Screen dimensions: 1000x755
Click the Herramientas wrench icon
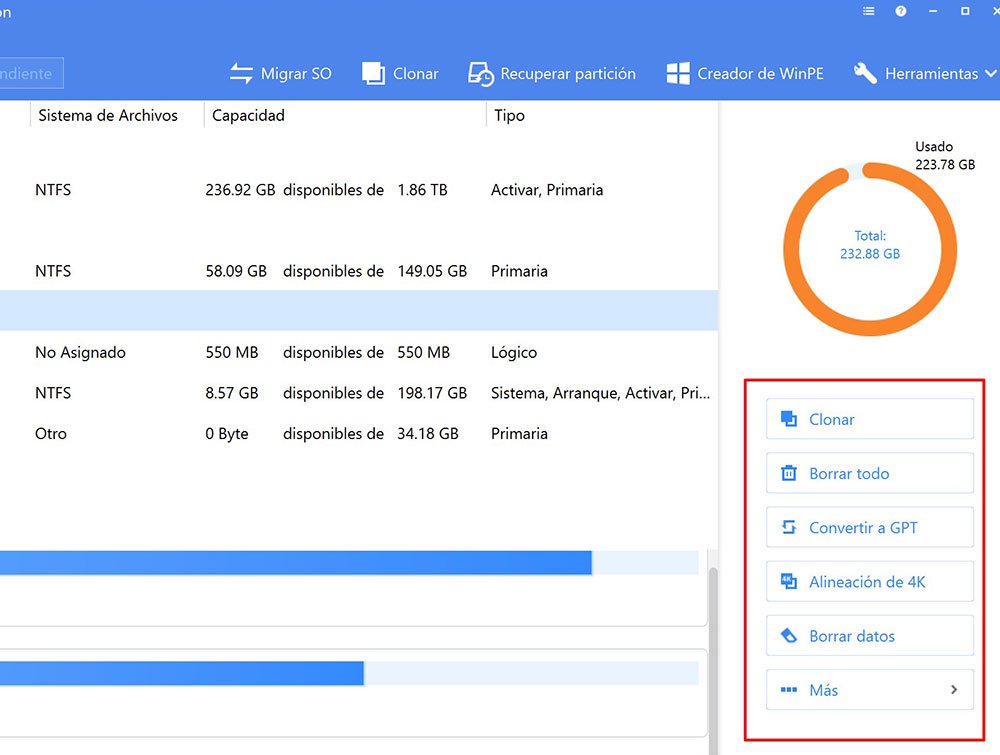tap(865, 74)
